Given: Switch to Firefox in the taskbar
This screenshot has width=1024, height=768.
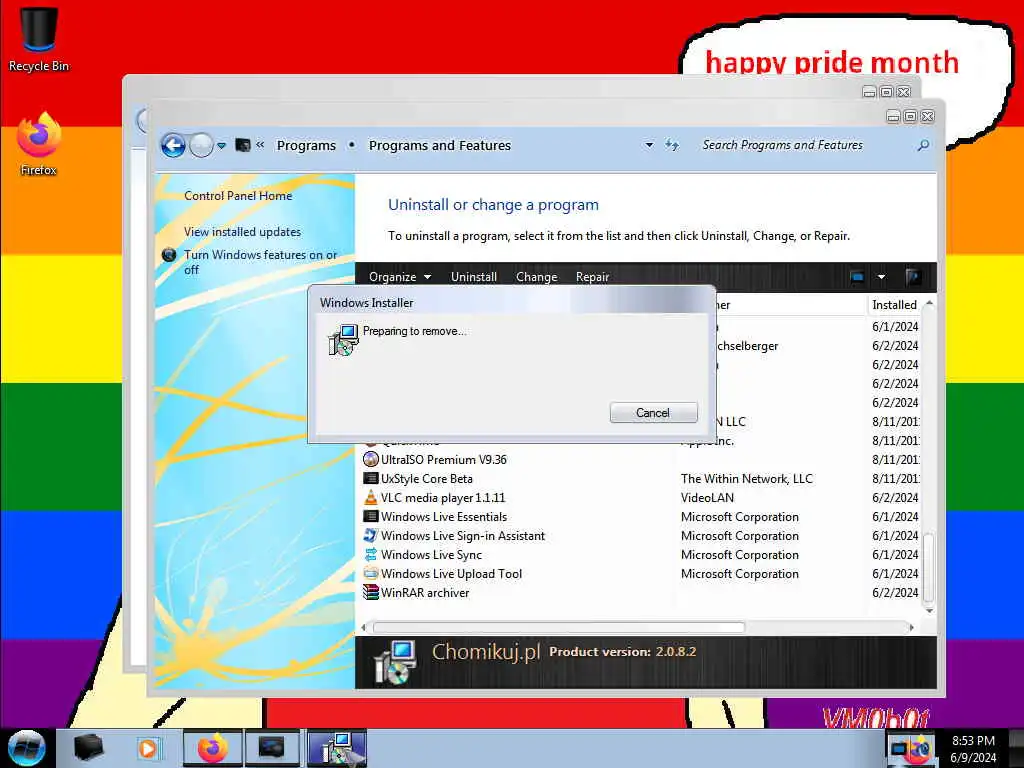Looking at the screenshot, I should [x=212, y=748].
